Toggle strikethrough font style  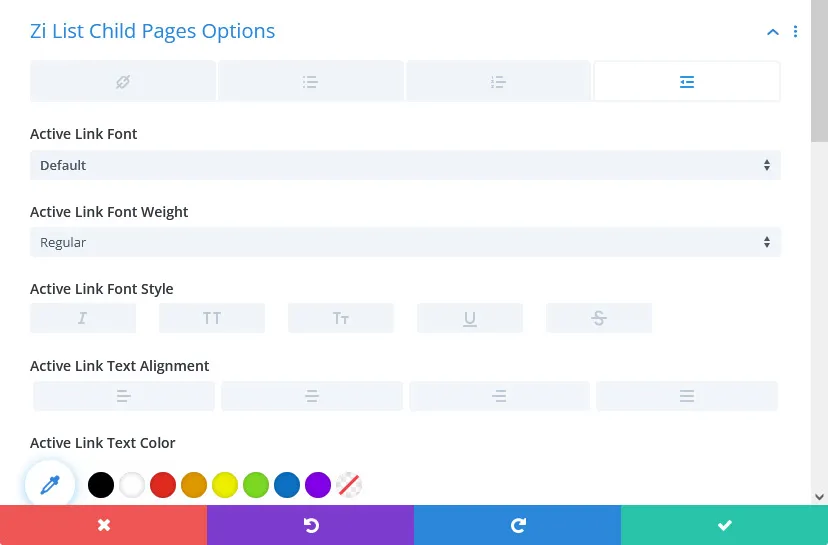click(599, 318)
